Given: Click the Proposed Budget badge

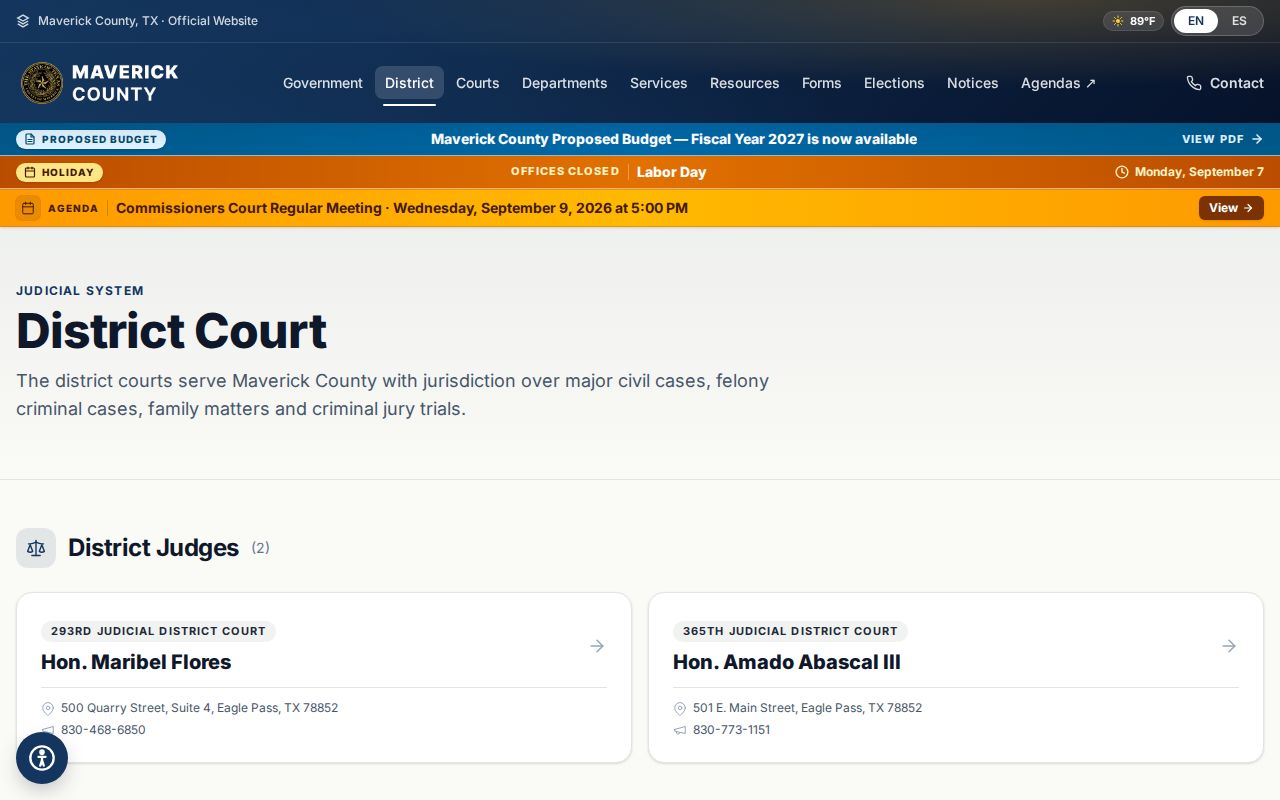Looking at the screenshot, I should tap(91, 139).
